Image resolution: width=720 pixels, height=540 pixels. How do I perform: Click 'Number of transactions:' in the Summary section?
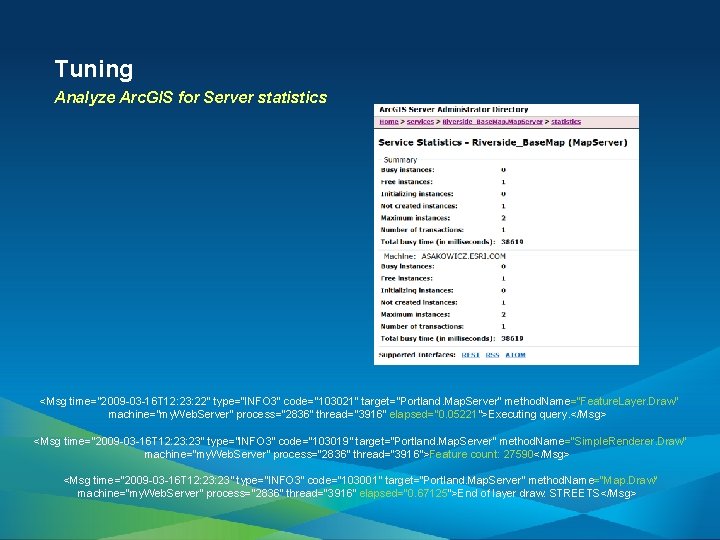422,230
